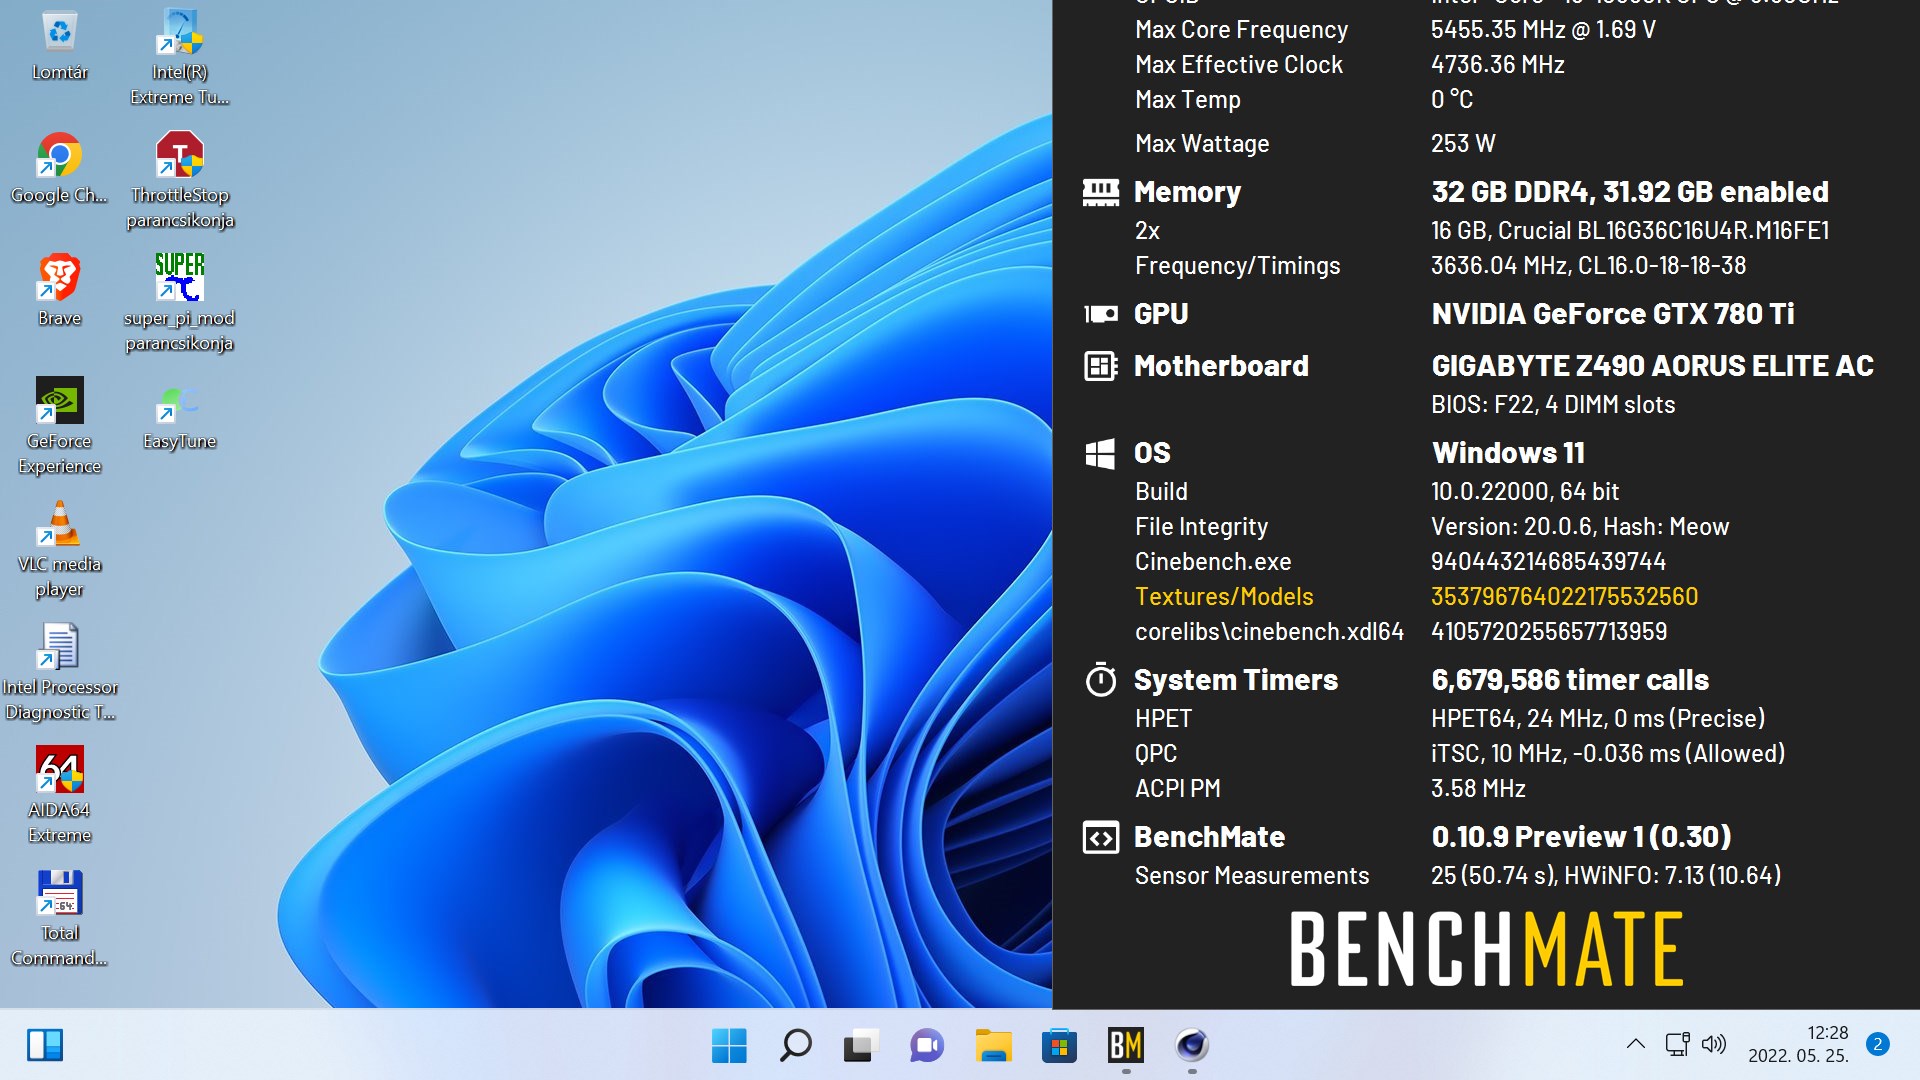This screenshot has height=1080, width=1920.
Task: Open Microsoft Store from taskbar
Action: point(1059,1045)
